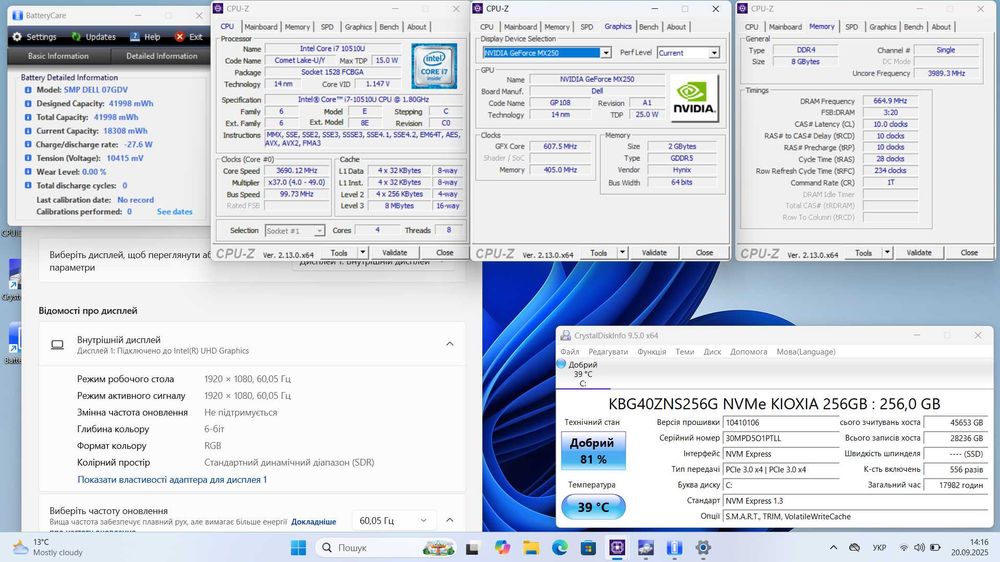Screen dimensions: 1000x562
Task: Open Мова(Language) menu in CrystalDiskInfo
Action: click(x=805, y=351)
